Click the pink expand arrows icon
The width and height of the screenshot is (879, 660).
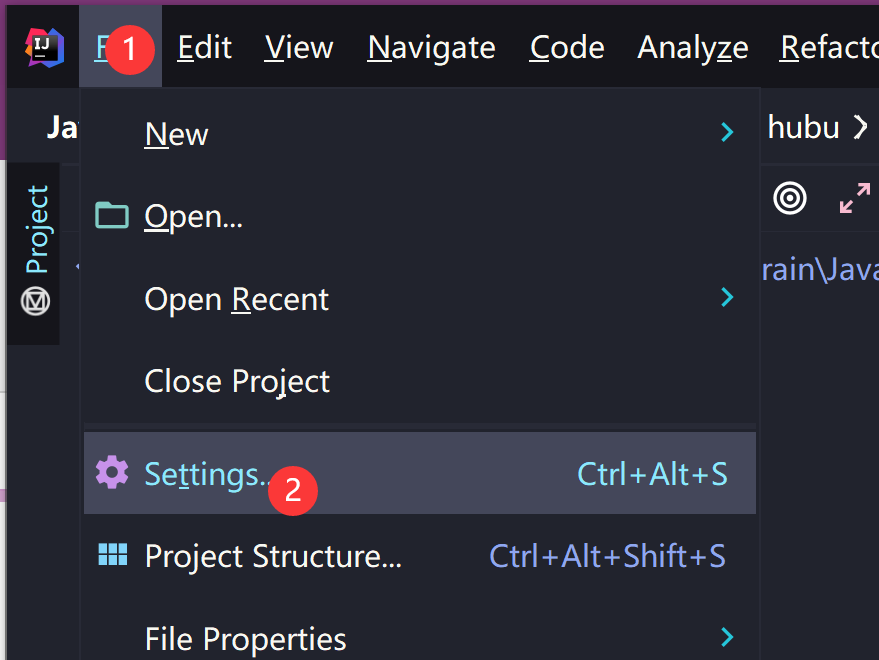pyautogui.click(x=854, y=198)
